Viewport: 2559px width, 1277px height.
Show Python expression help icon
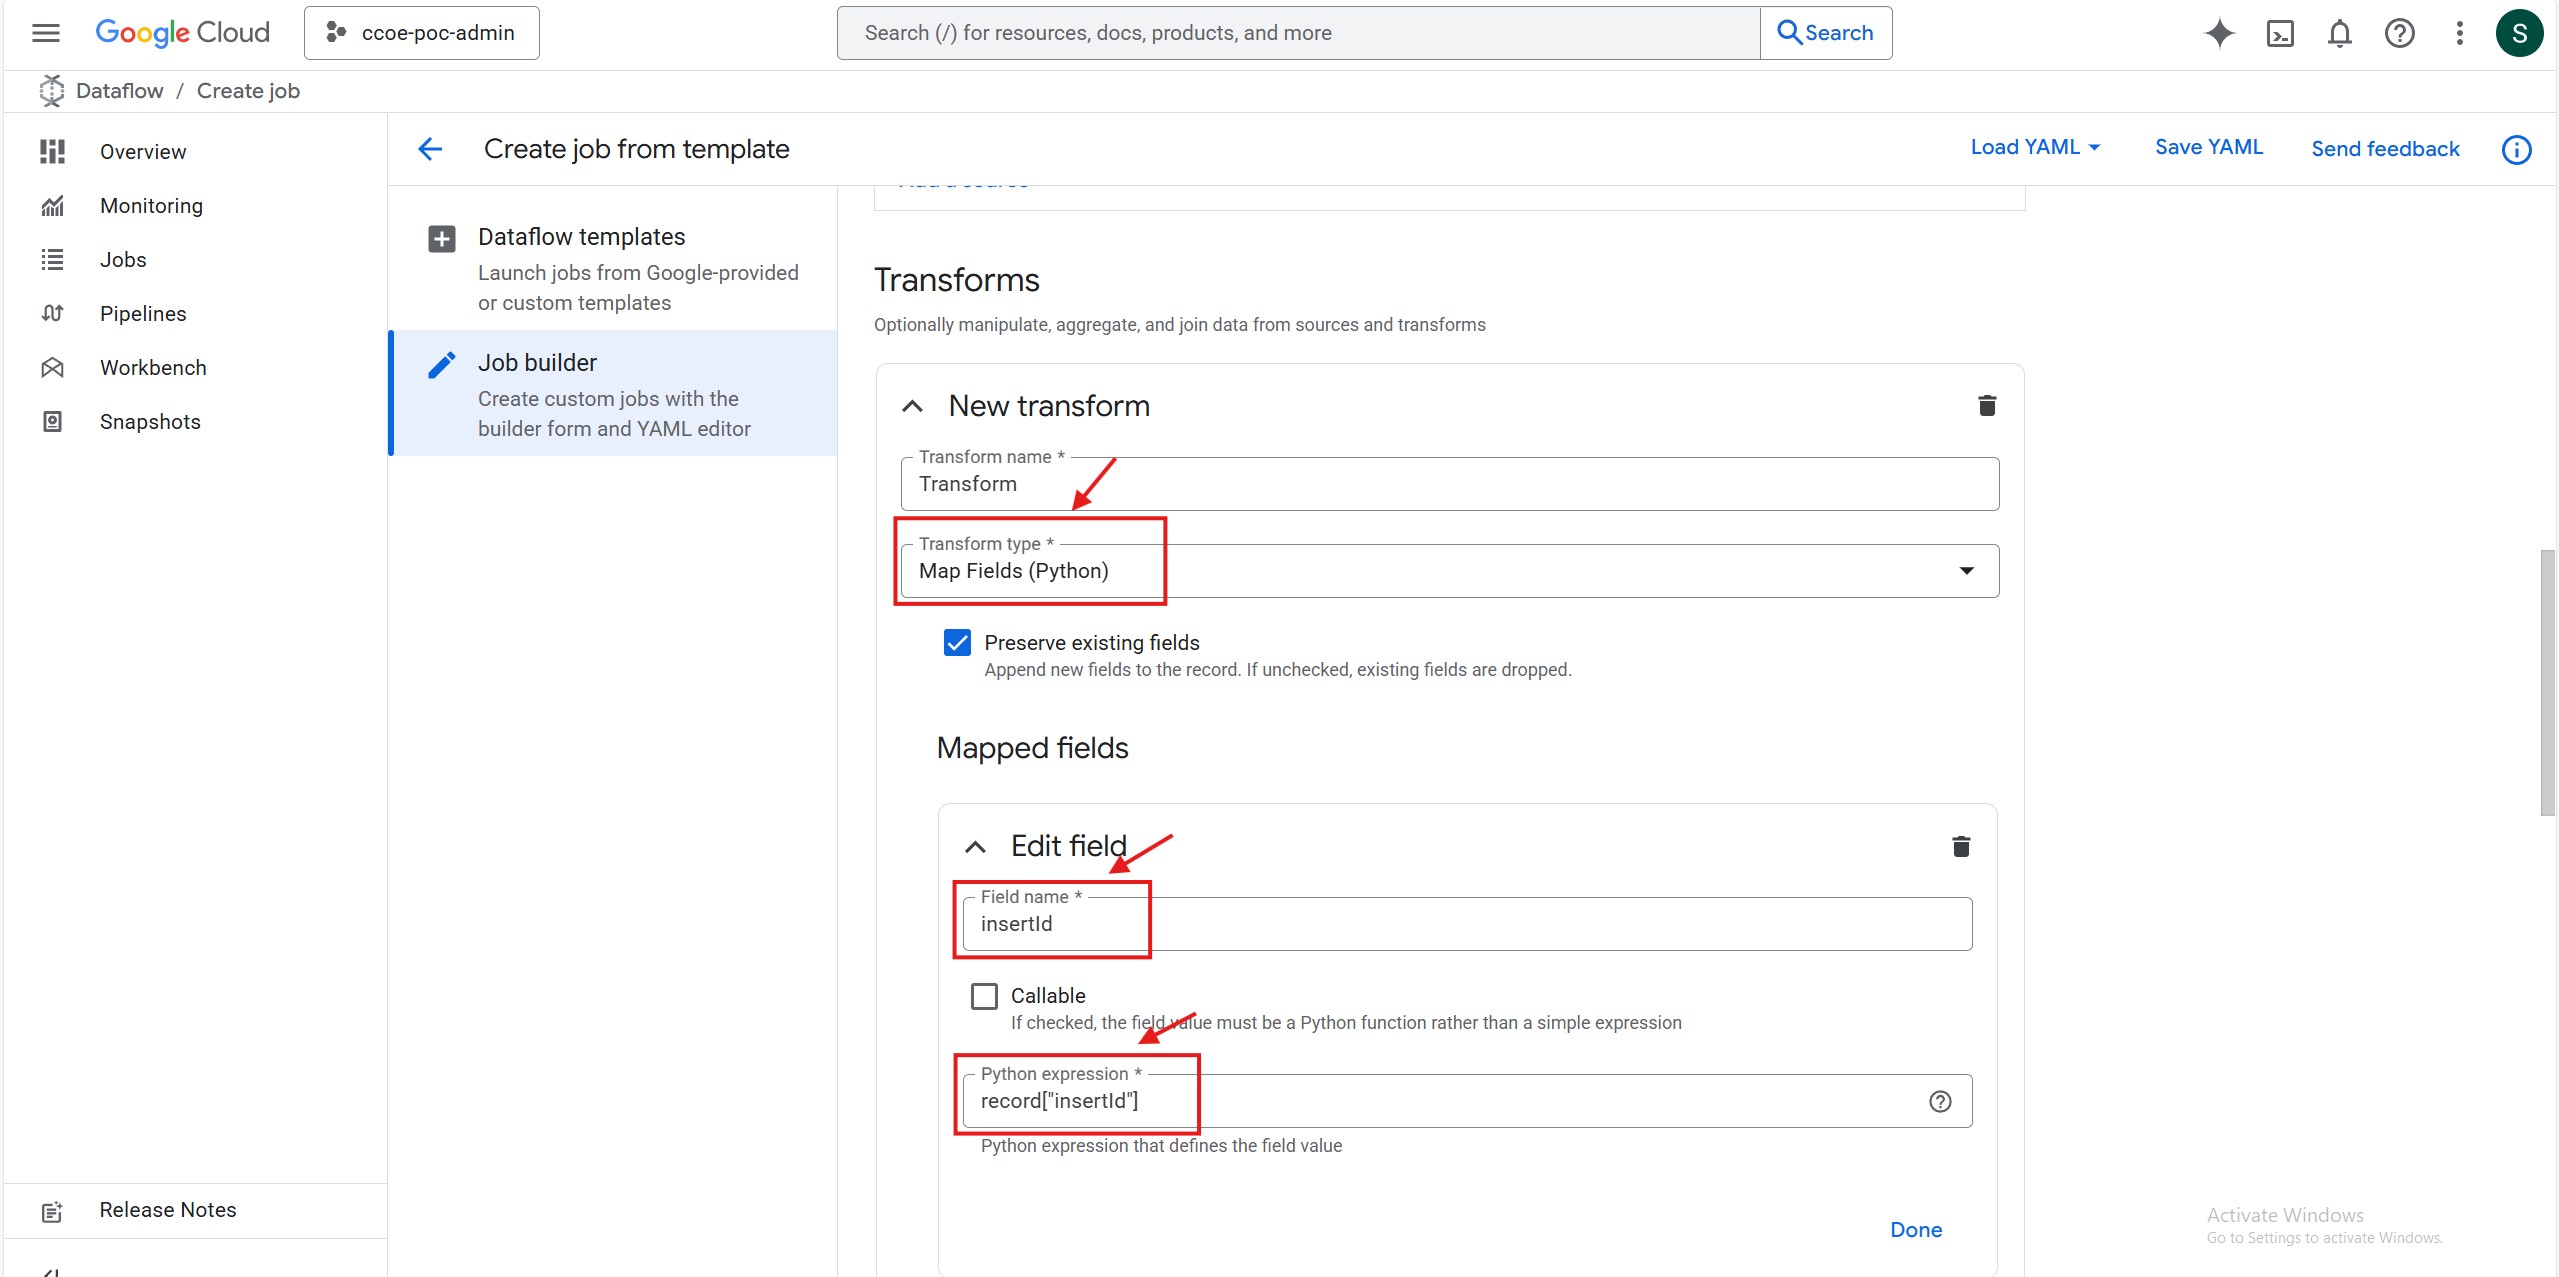(x=1940, y=1101)
